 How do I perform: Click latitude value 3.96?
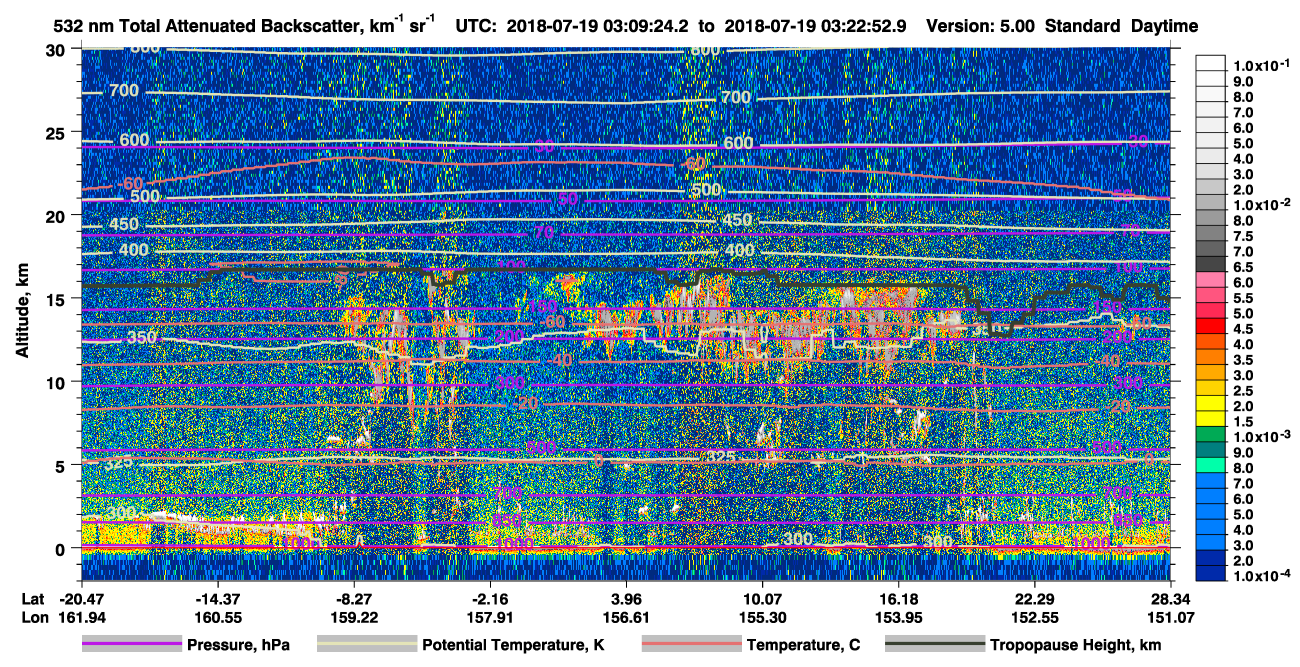626,599
